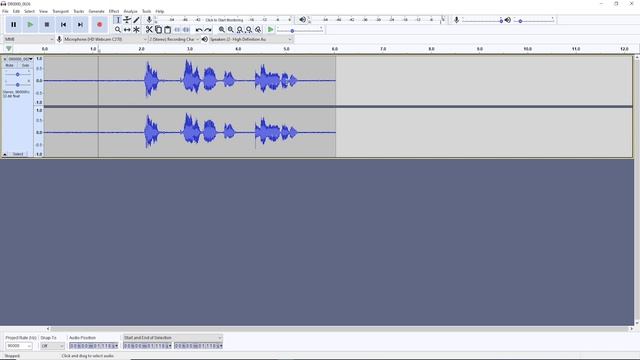The image size is (640, 360).
Task: Open the View menu
Action: tap(43, 11)
